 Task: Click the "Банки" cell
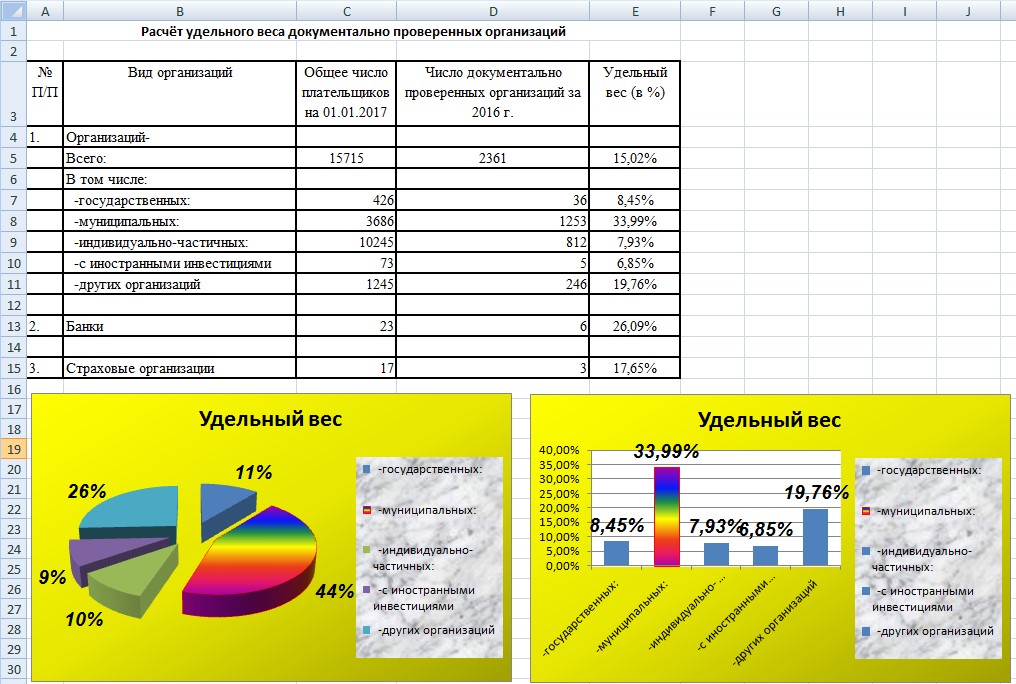(179, 326)
